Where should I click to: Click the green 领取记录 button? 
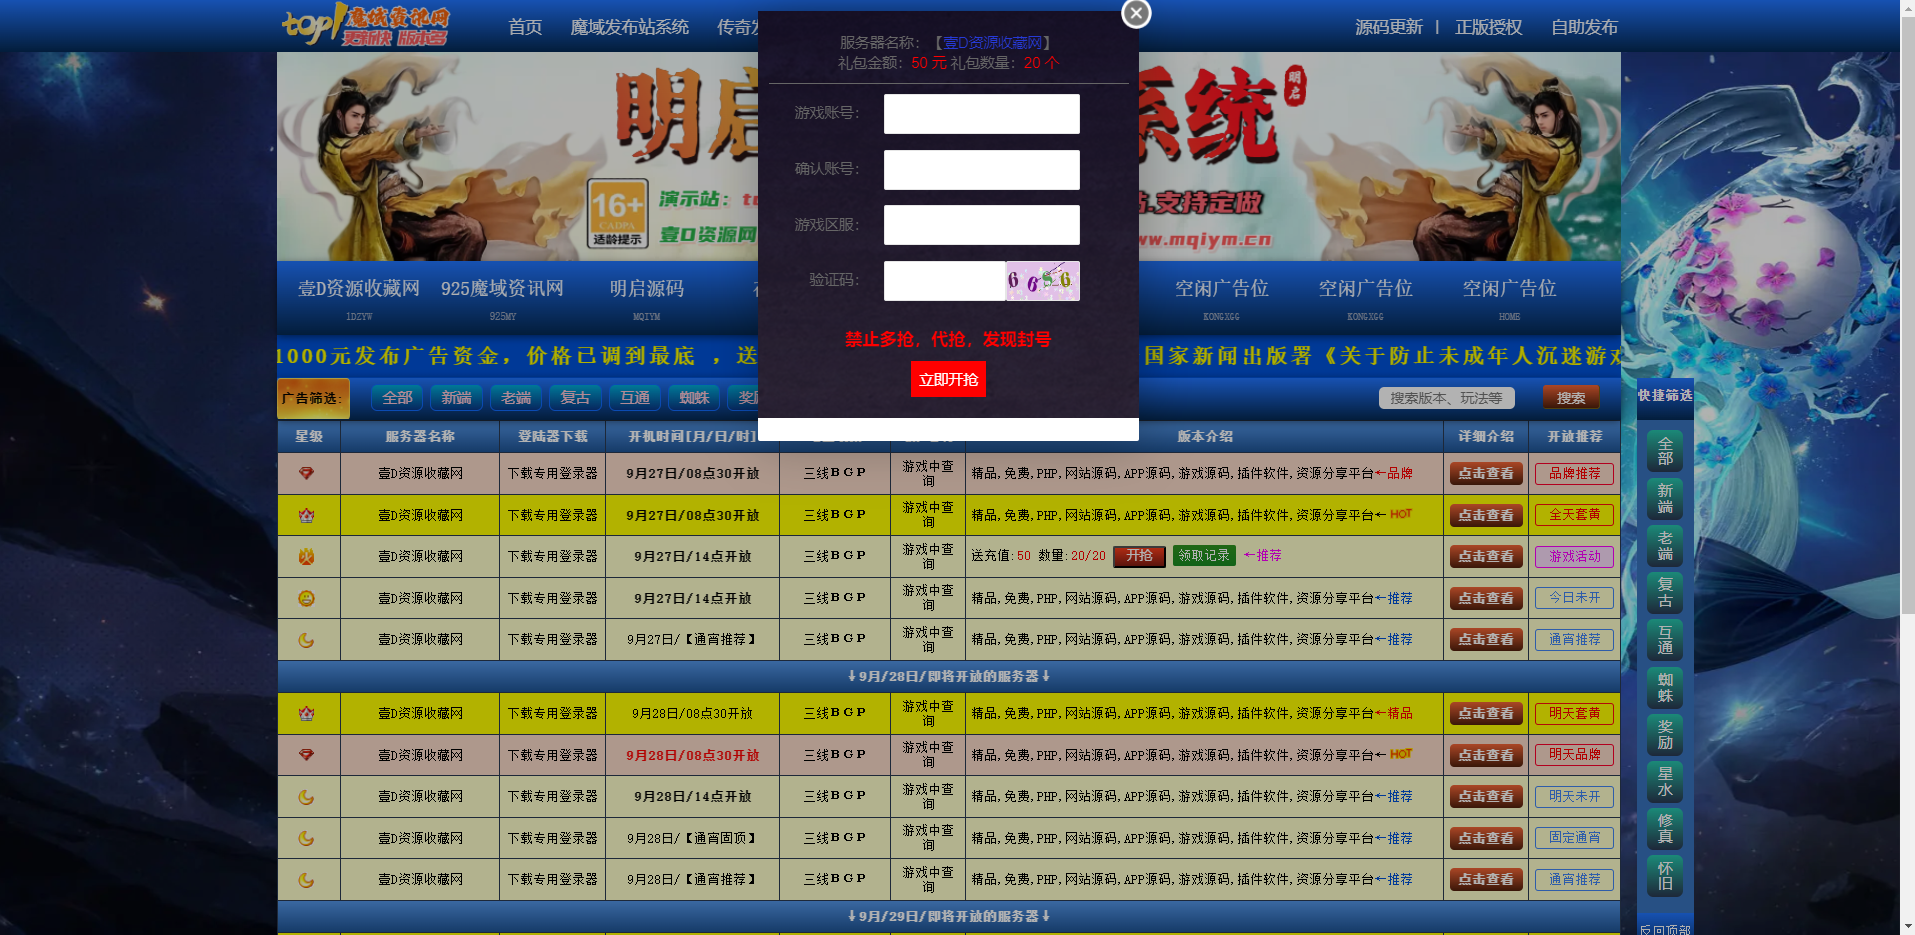tap(1204, 556)
